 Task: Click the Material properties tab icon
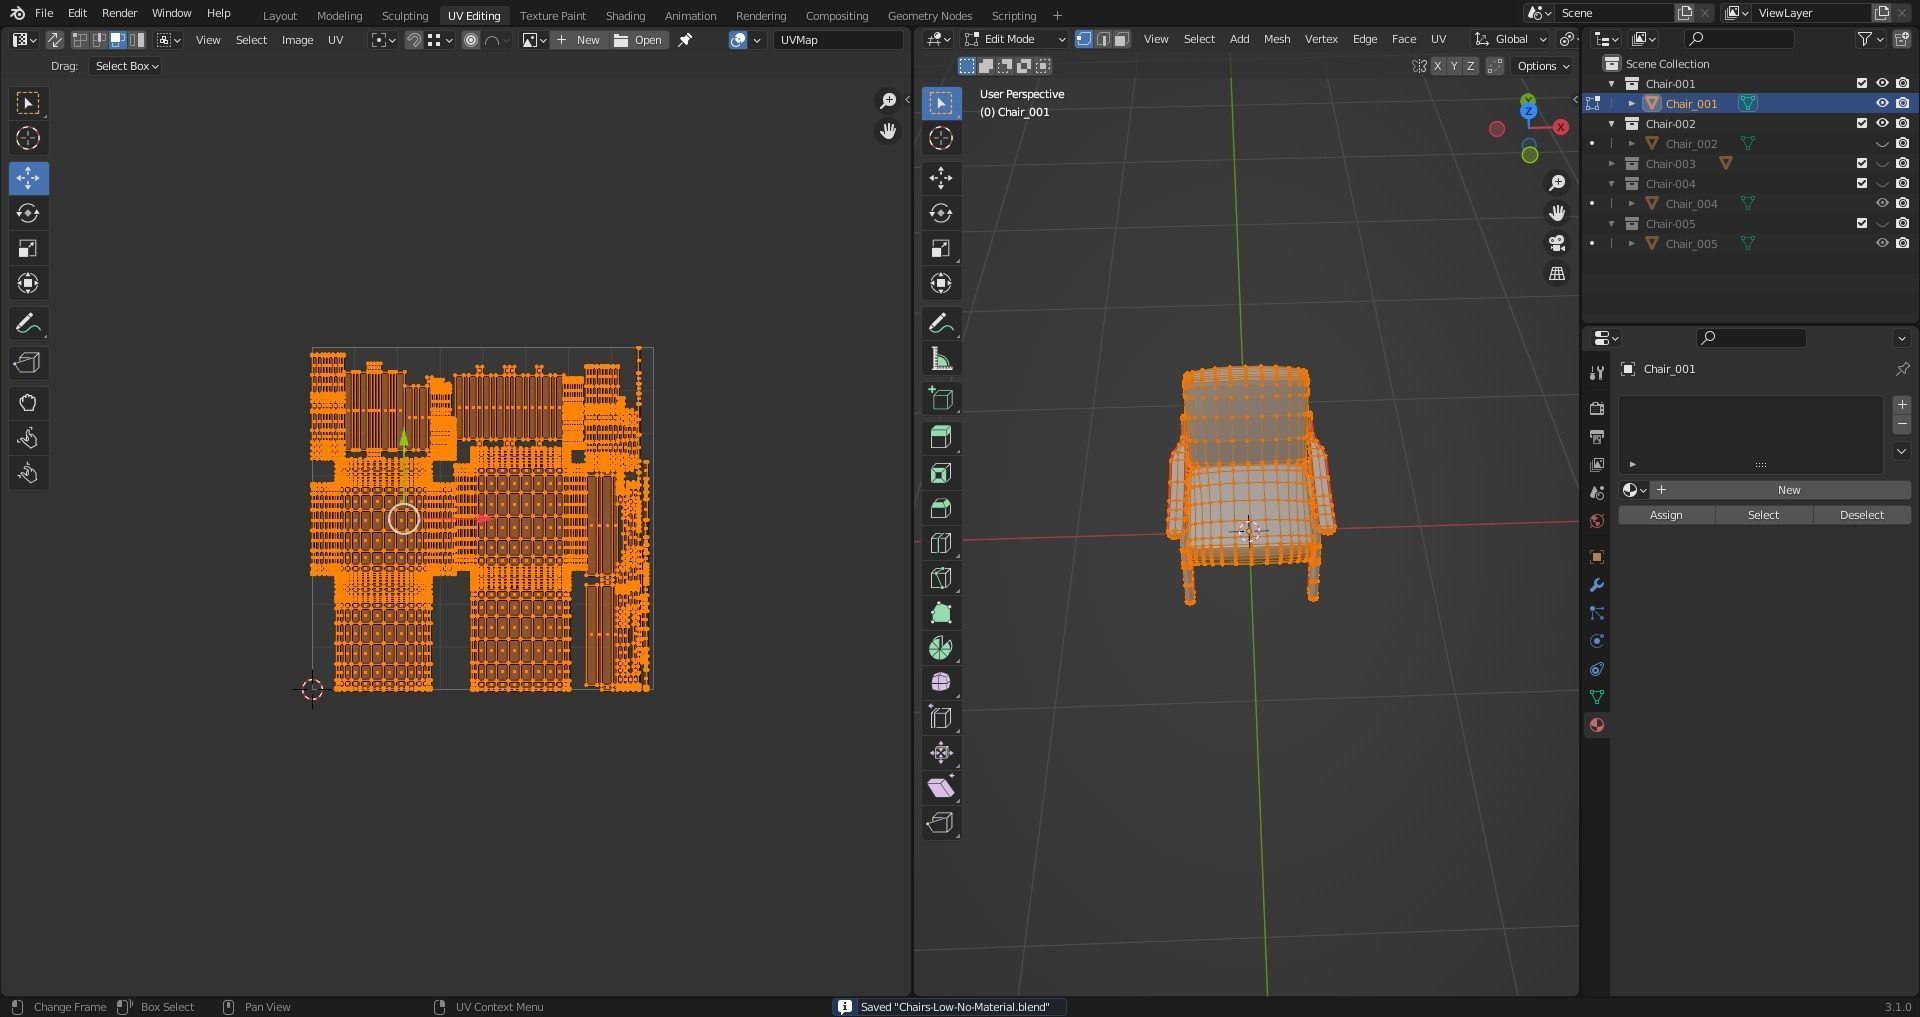pos(1597,725)
